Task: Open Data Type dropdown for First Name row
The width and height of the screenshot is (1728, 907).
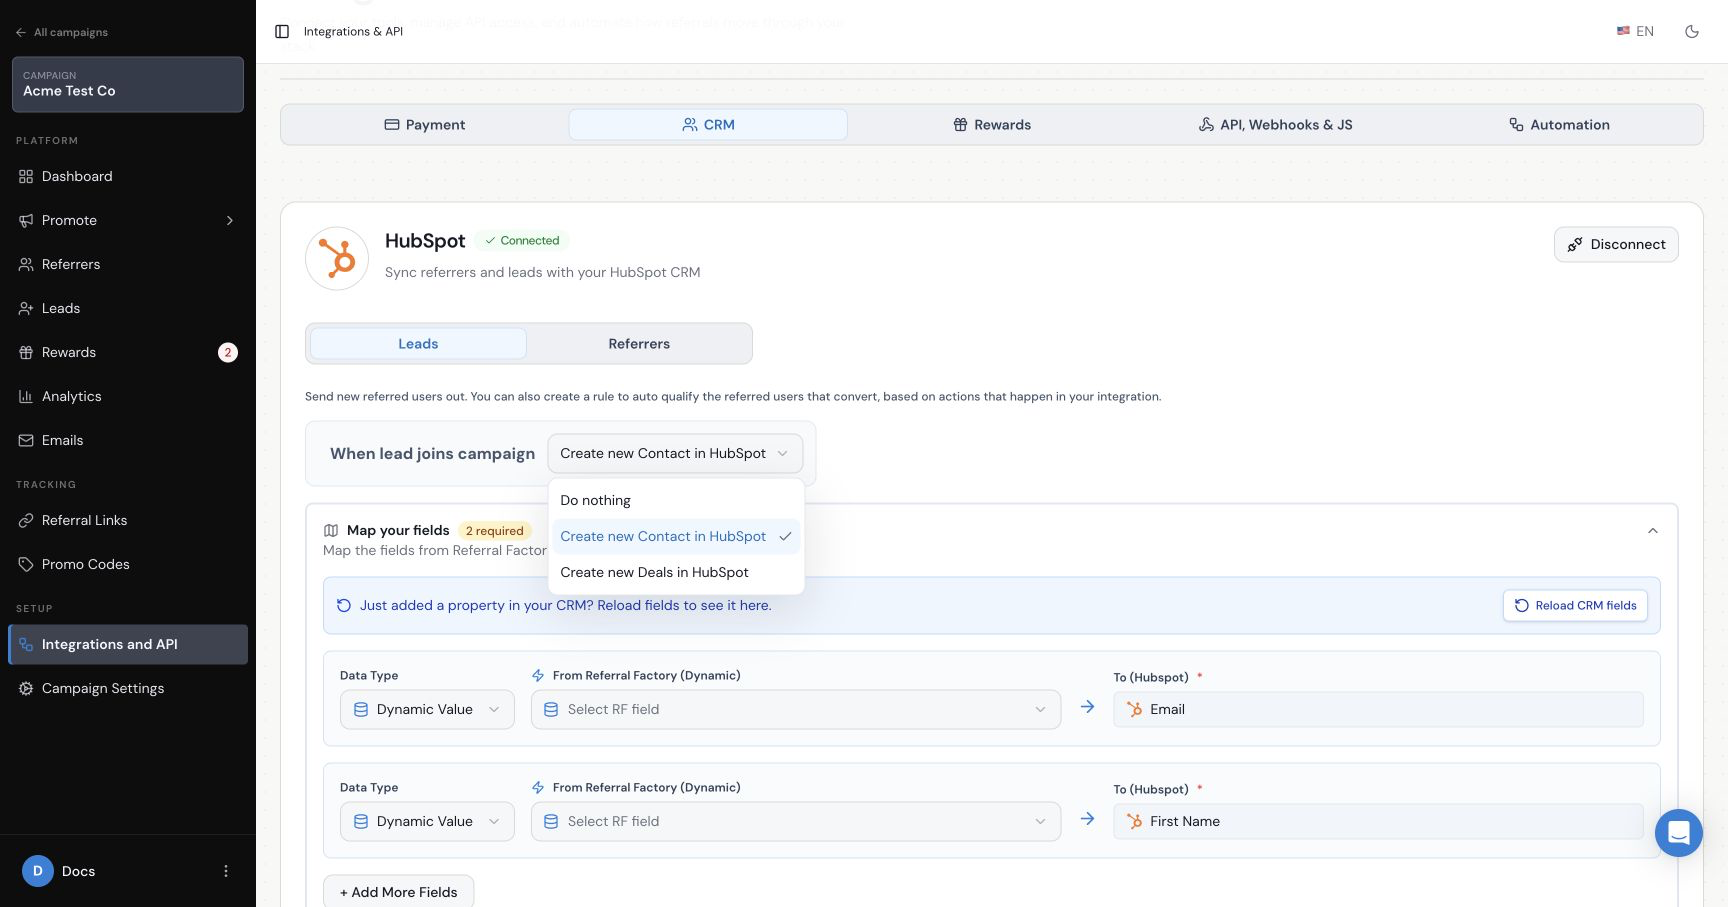Action: [x=427, y=821]
